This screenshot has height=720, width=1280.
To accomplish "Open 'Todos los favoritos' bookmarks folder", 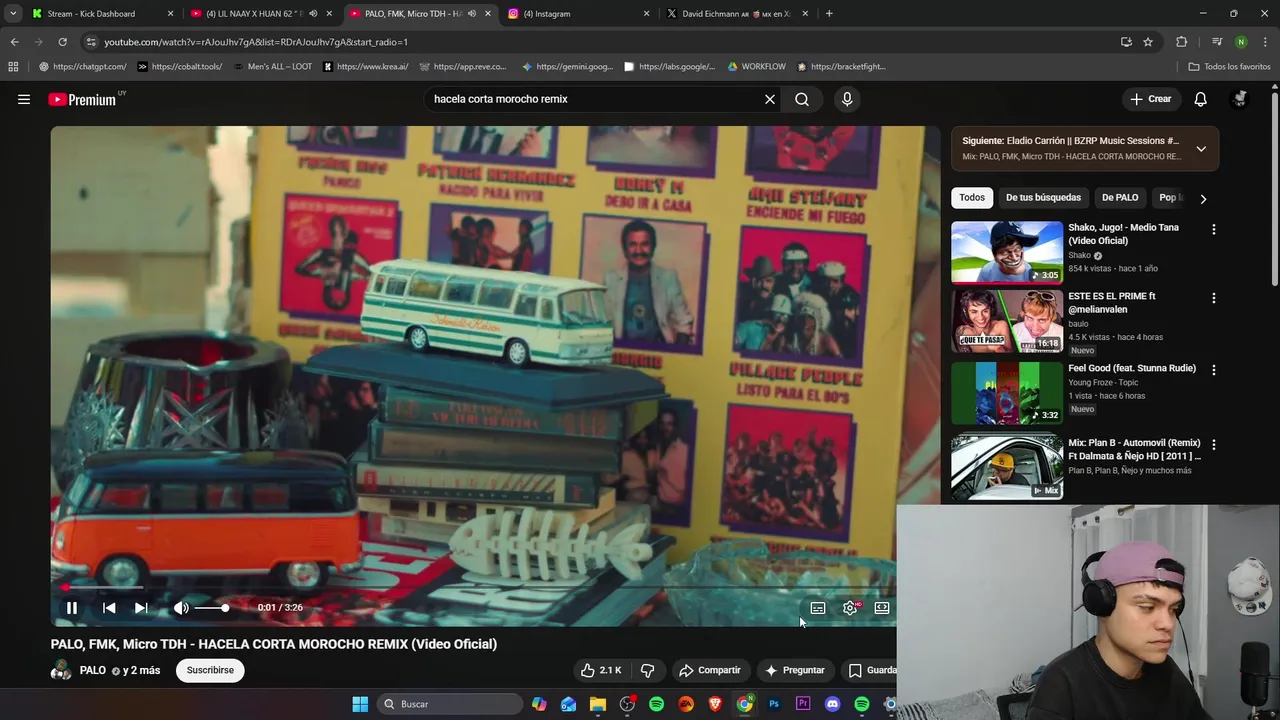I will pos(1229,67).
